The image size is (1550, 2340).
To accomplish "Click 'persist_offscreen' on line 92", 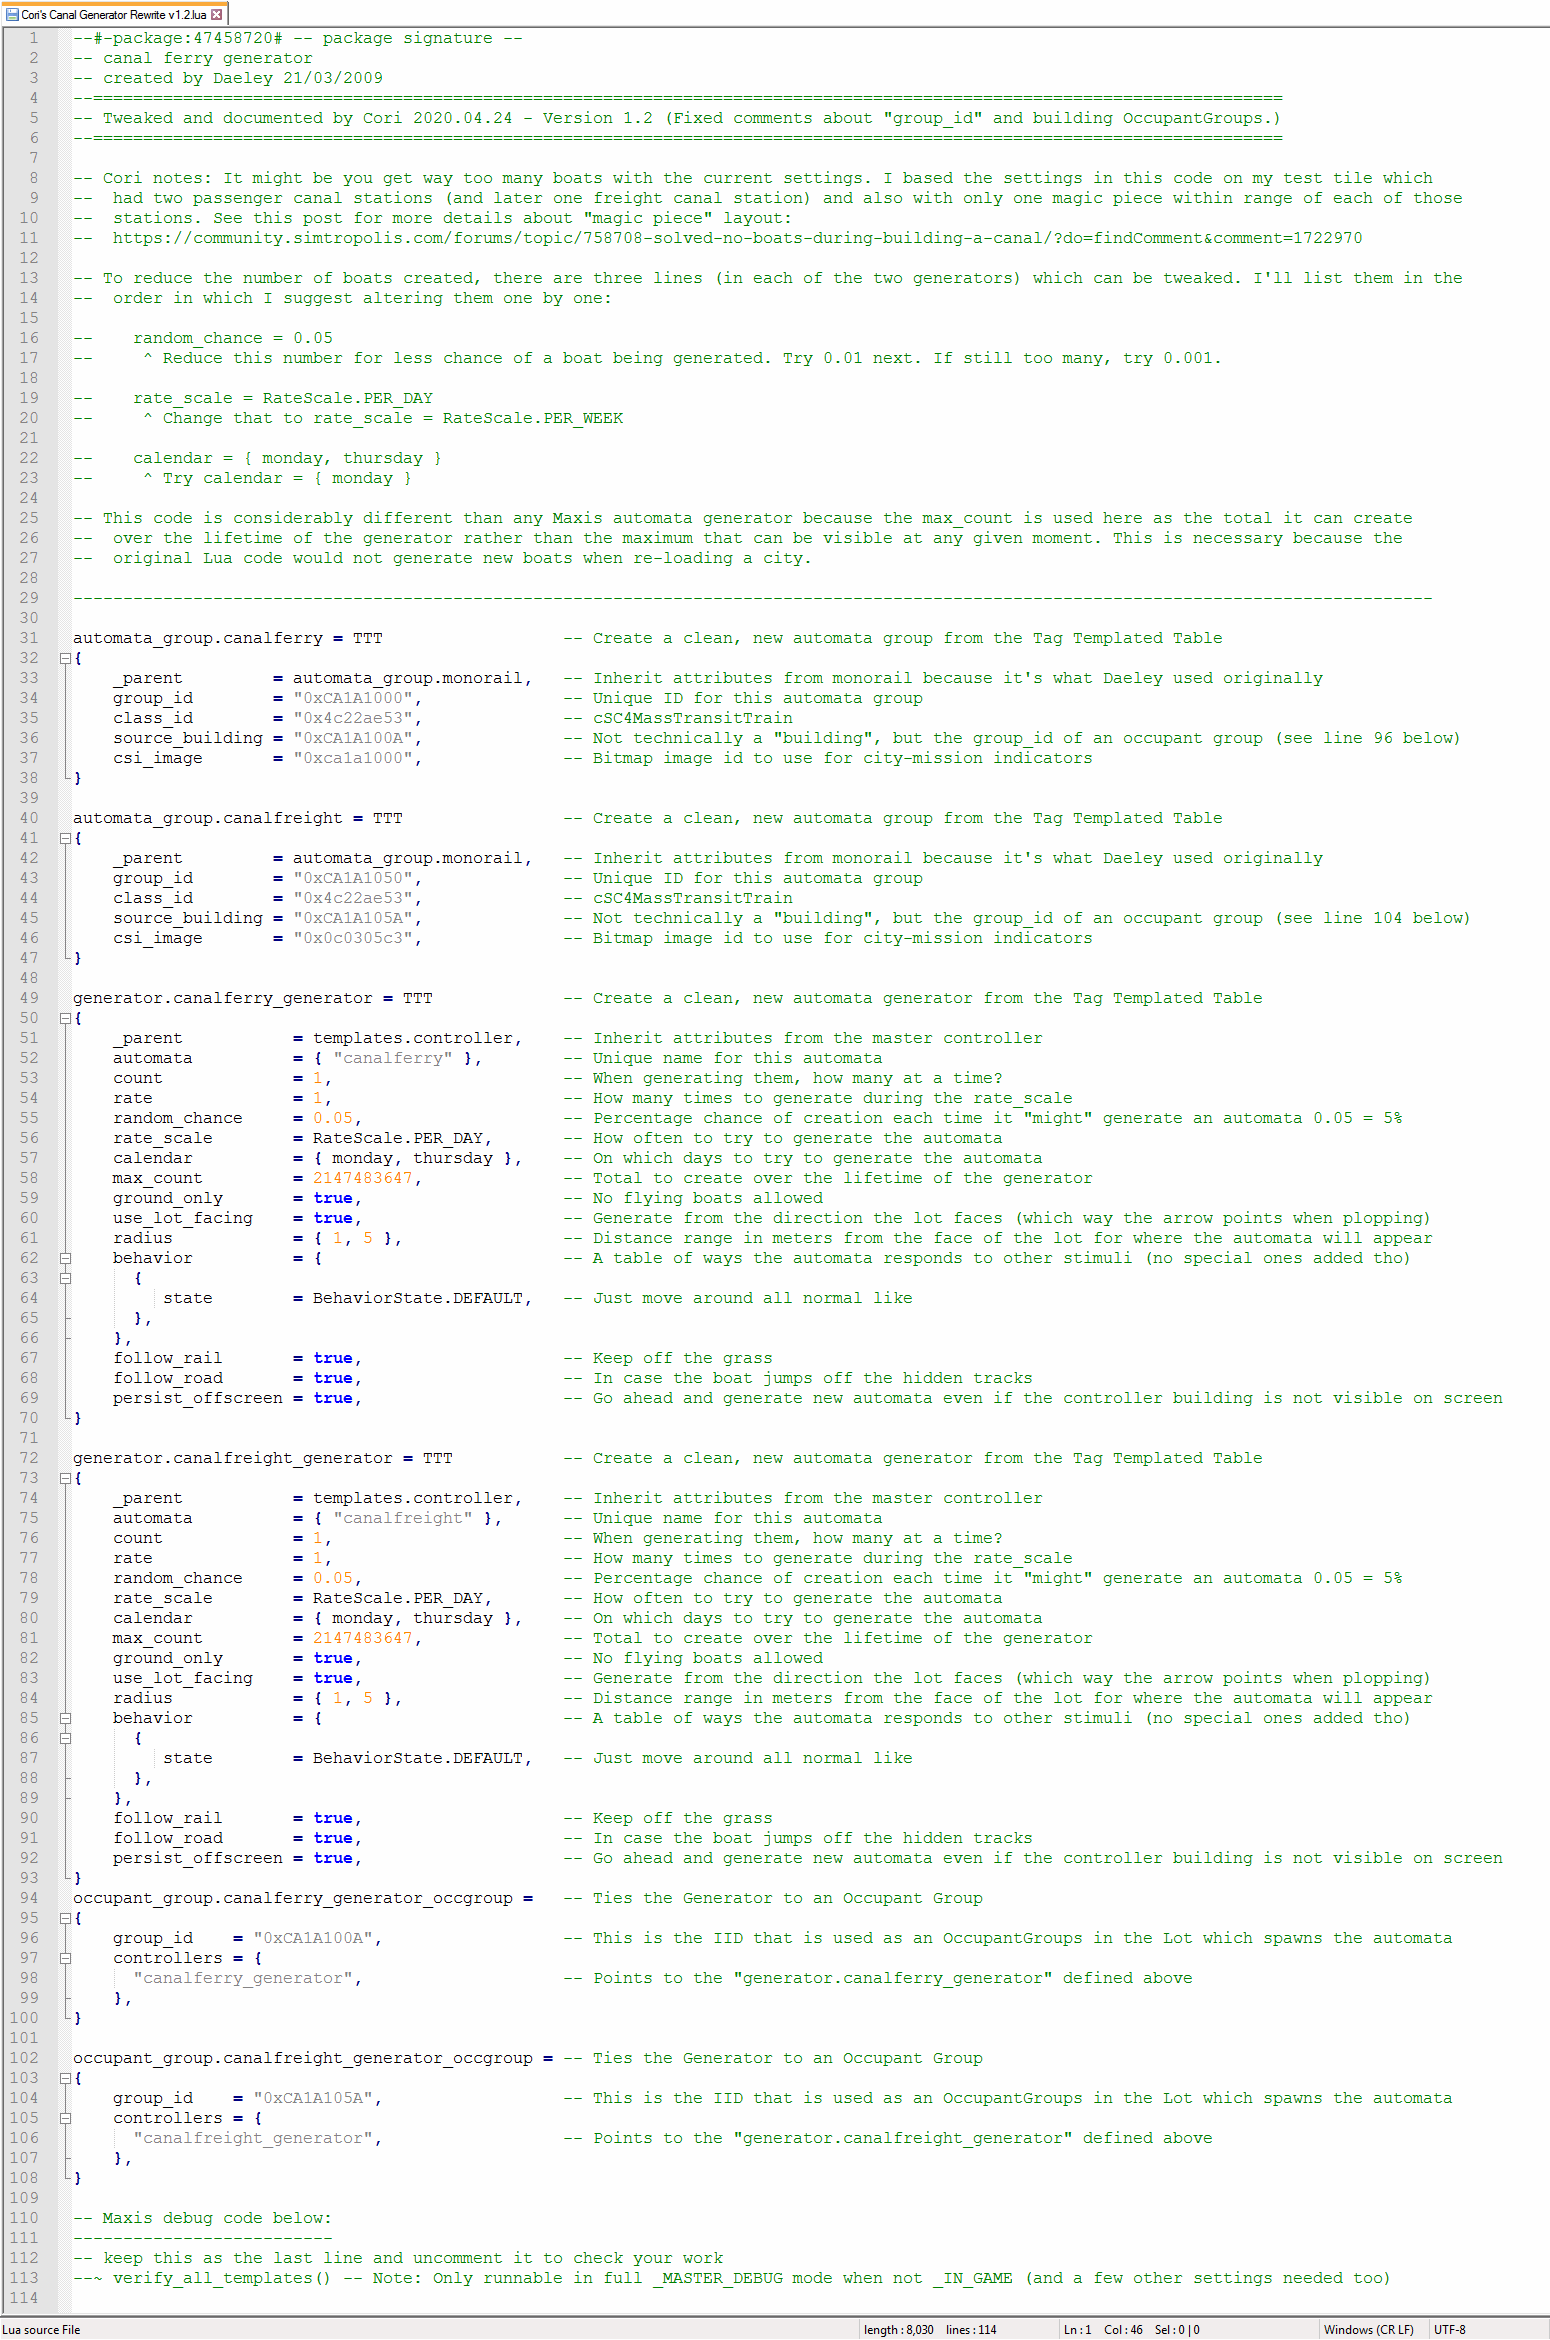I will tap(198, 1858).
